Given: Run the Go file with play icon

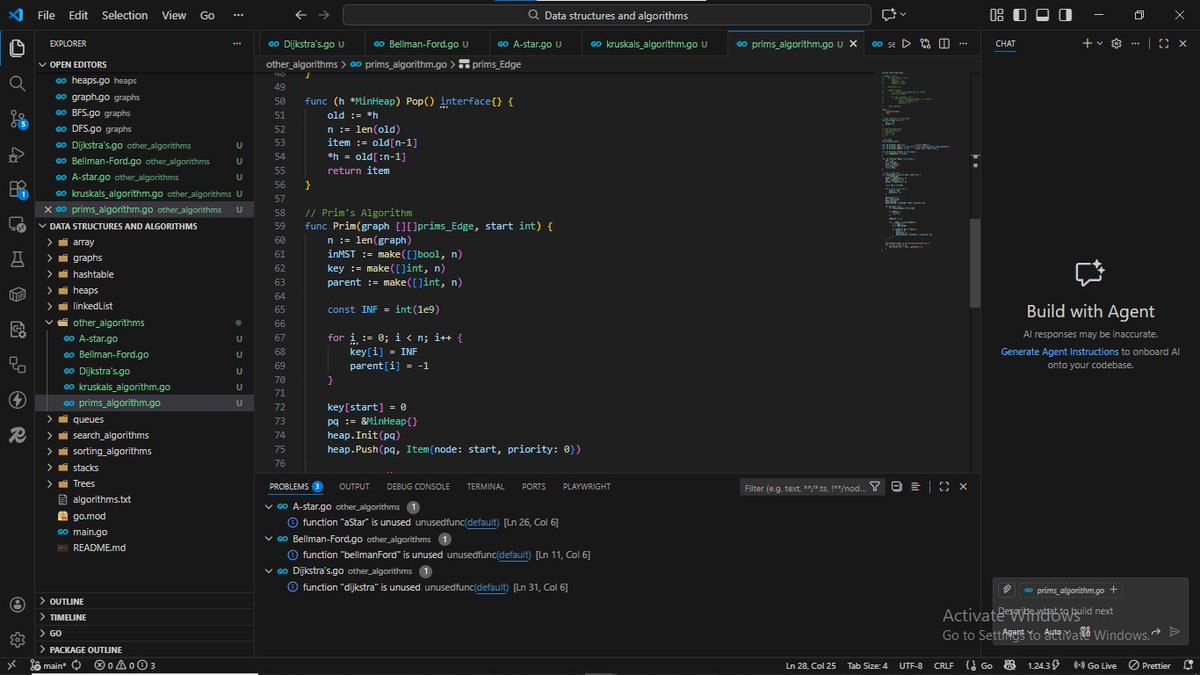Looking at the screenshot, I should pyautogui.click(x=906, y=44).
